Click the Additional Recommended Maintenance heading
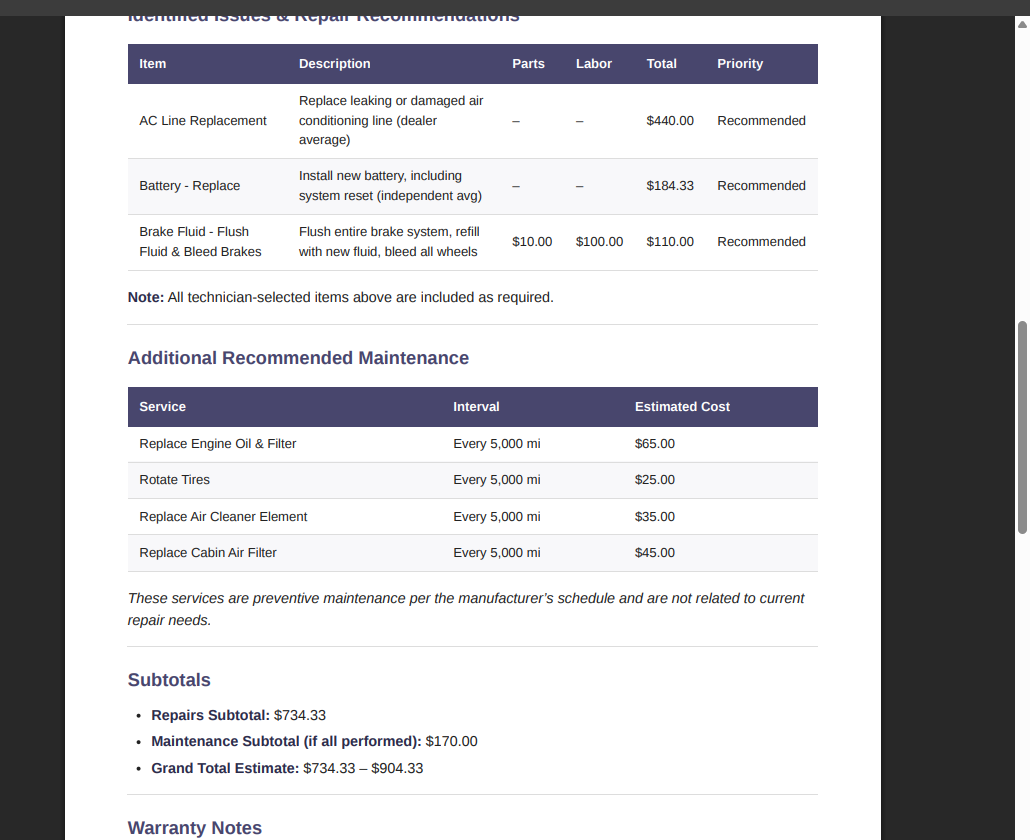 coord(298,357)
